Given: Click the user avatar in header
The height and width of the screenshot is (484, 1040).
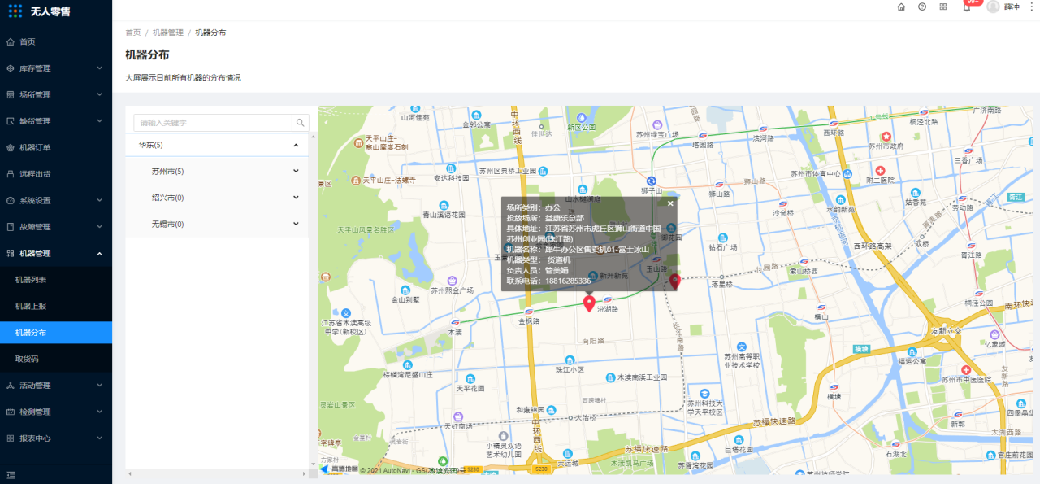Looking at the screenshot, I should [993, 7].
